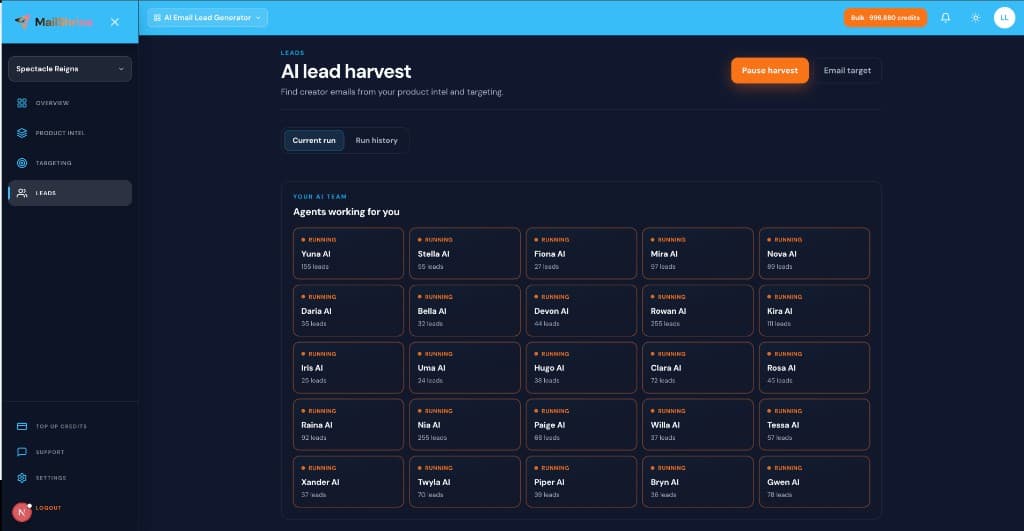Close the sidebar with the X icon
The height and width of the screenshot is (531, 1024).
coord(115,22)
